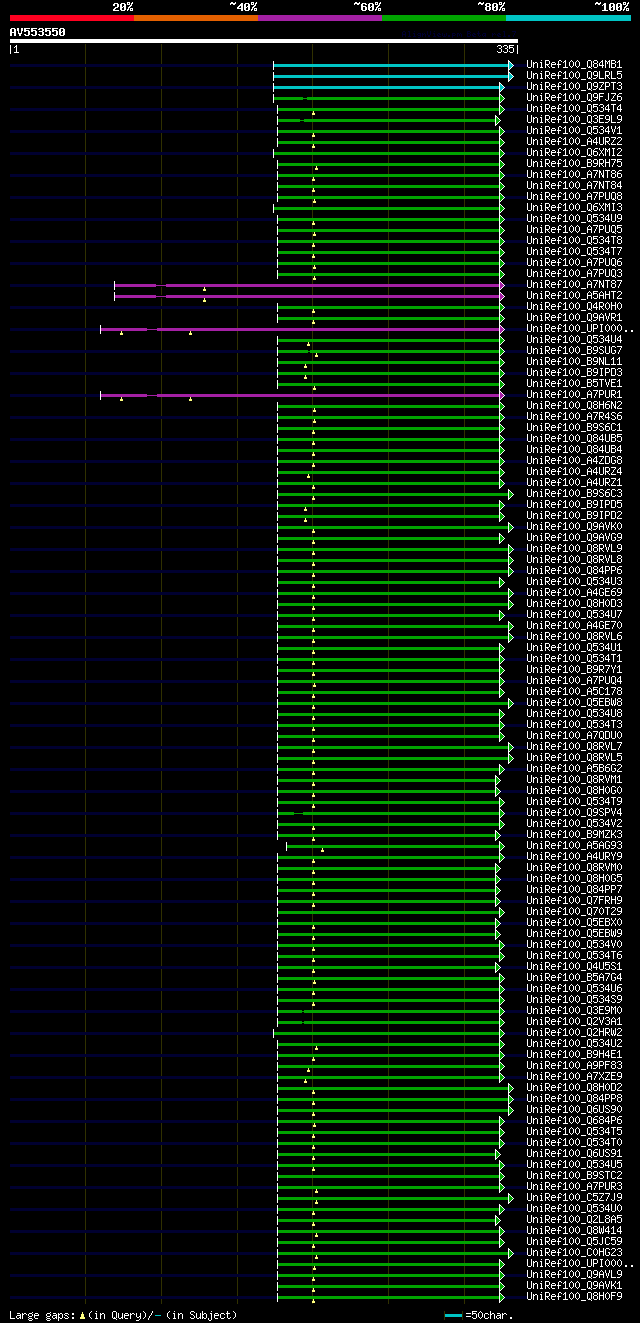
Task: Click the orange ~40% identity legend segment
Action: tap(195, 18)
